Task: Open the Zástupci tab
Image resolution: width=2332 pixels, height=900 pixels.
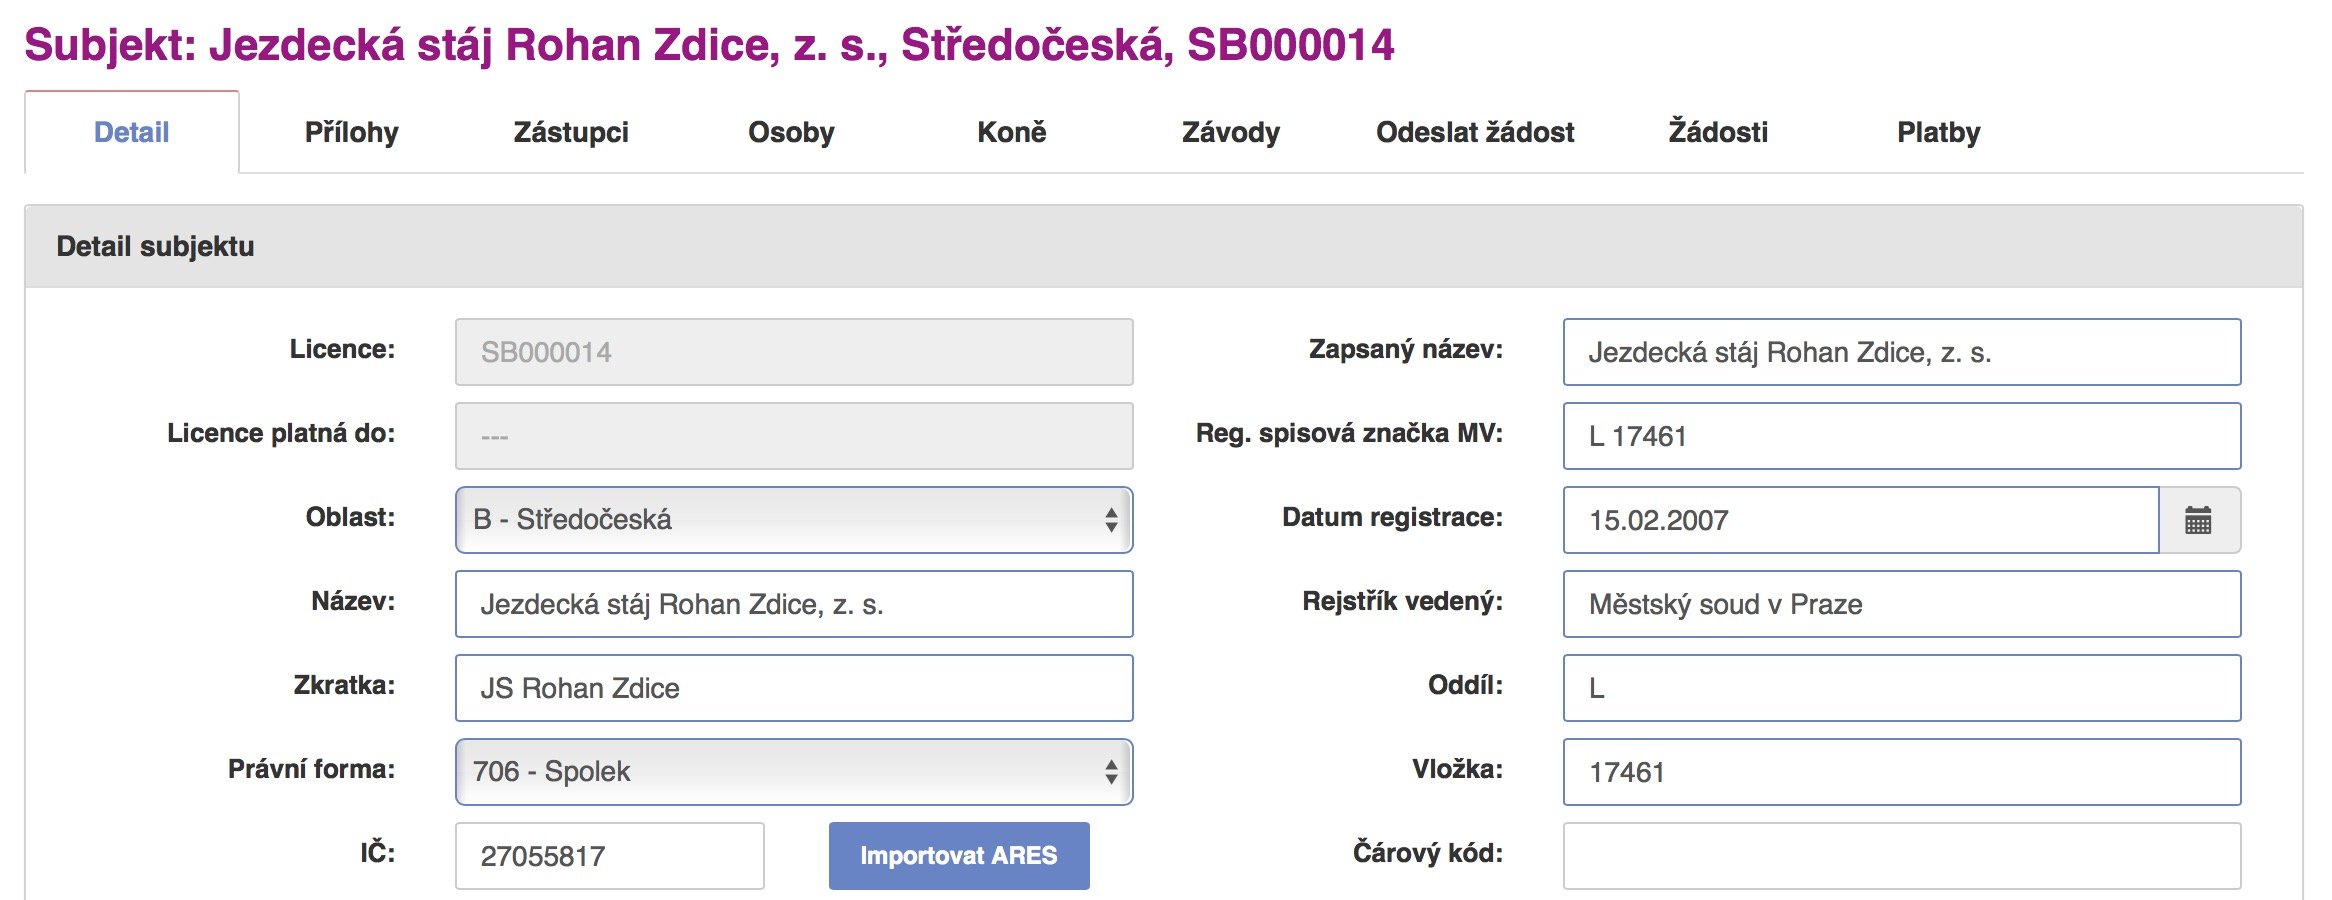Action: [x=571, y=132]
